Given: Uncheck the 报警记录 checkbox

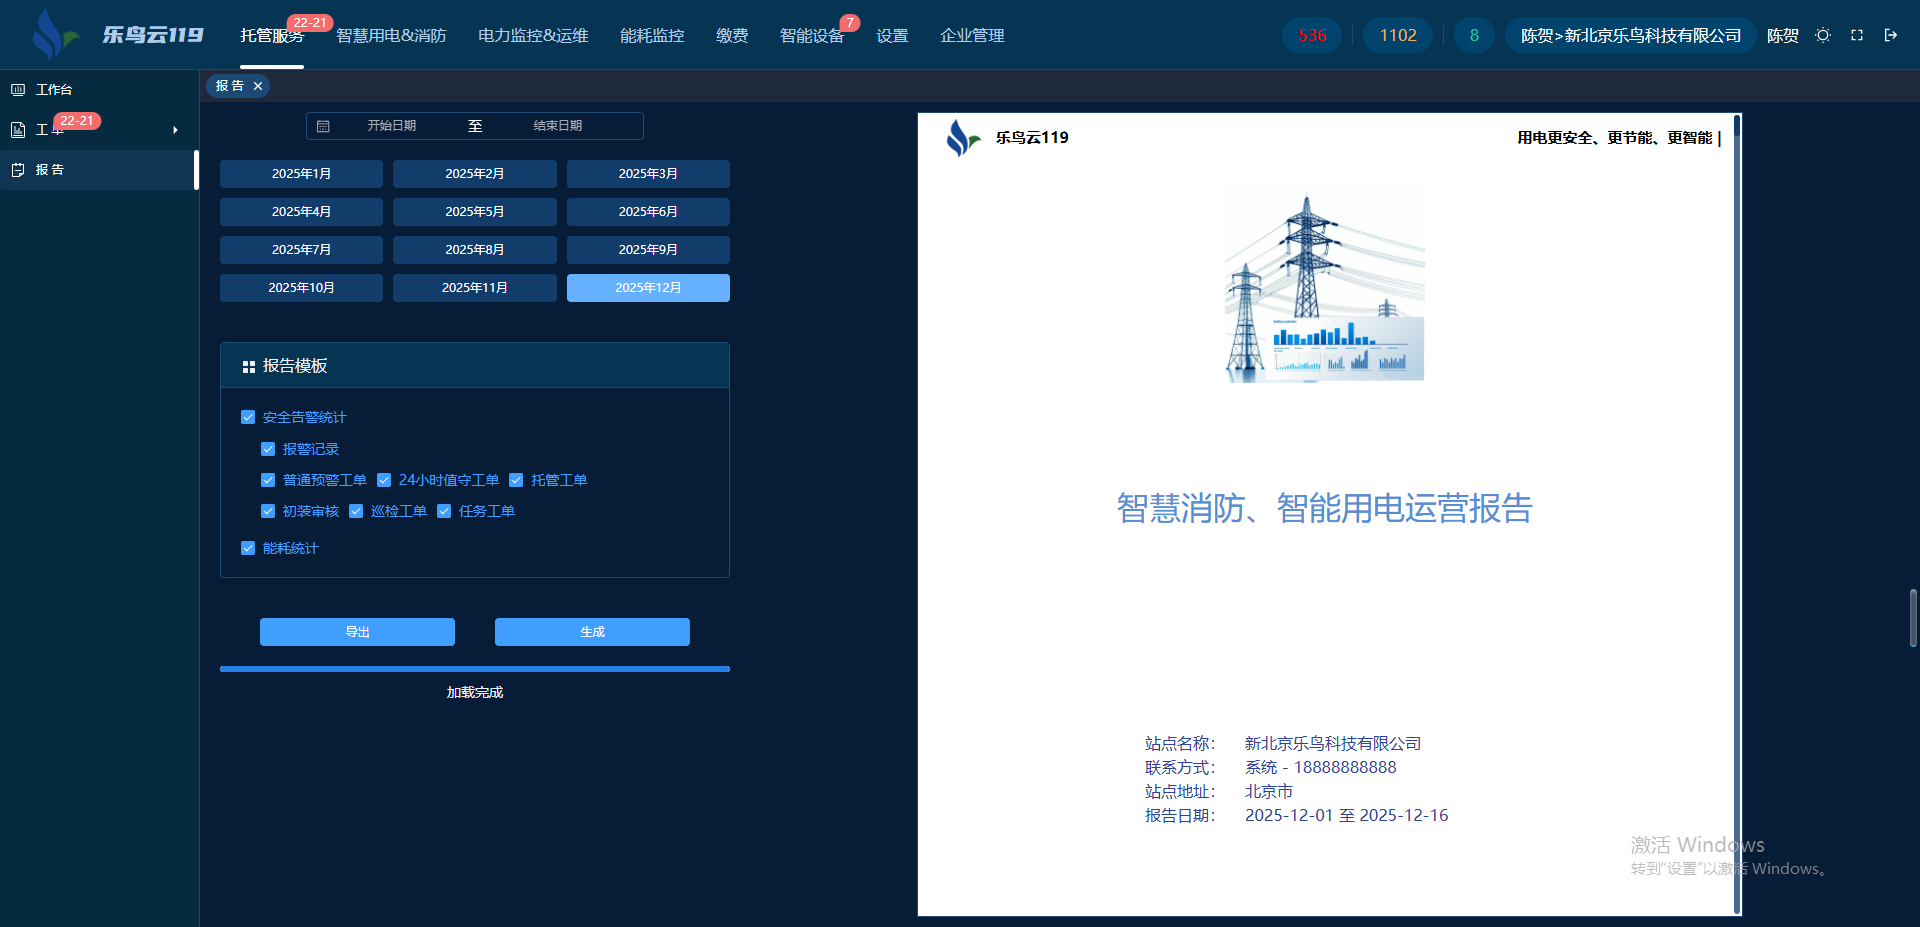Looking at the screenshot, I should pyautogui.click(x=268, y=449).
